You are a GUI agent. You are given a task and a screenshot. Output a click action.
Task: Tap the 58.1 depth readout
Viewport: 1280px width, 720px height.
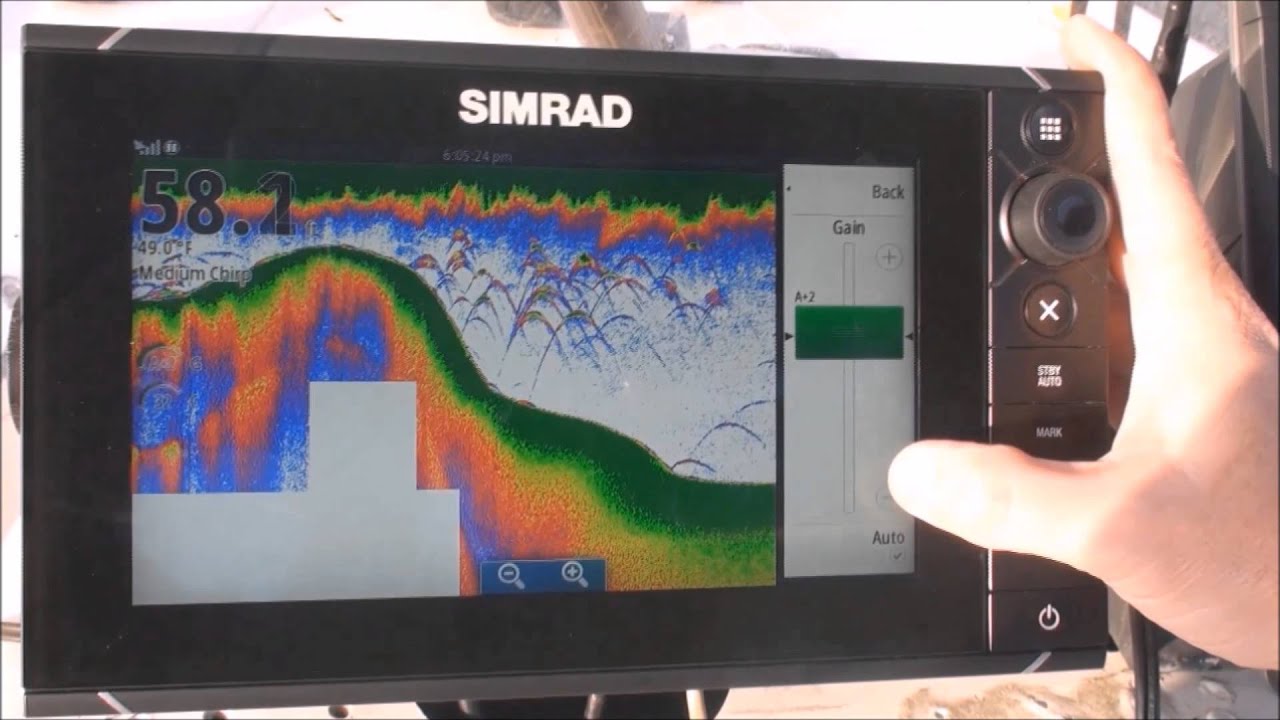click(x=219, y=204)
